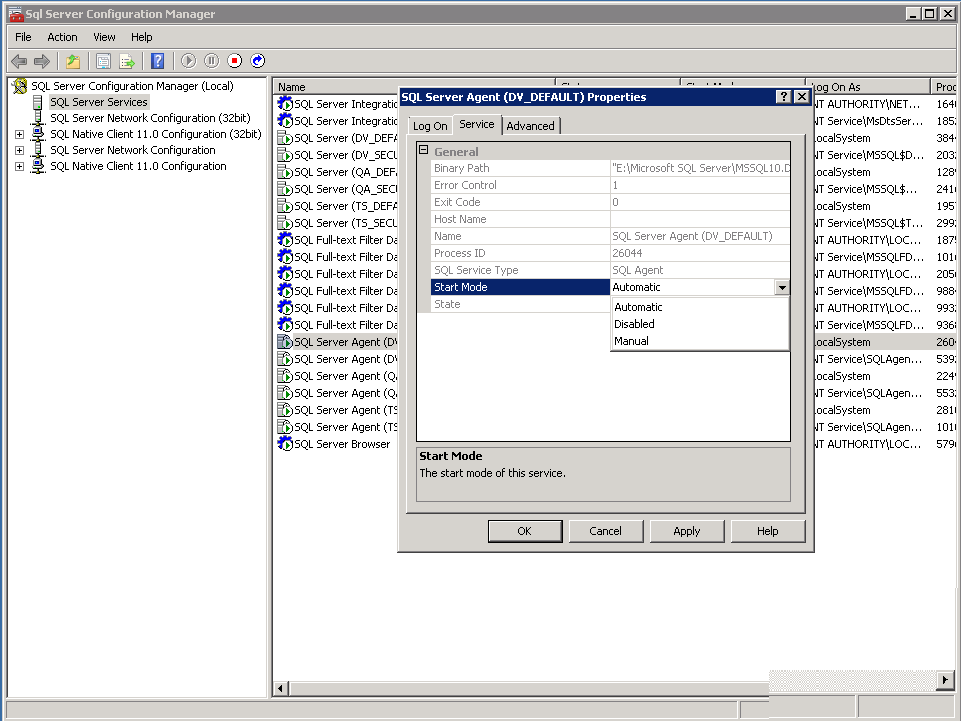Click the SQL Server Services tree node icon
Screen dimensions: 961x721
coord(38,102)
